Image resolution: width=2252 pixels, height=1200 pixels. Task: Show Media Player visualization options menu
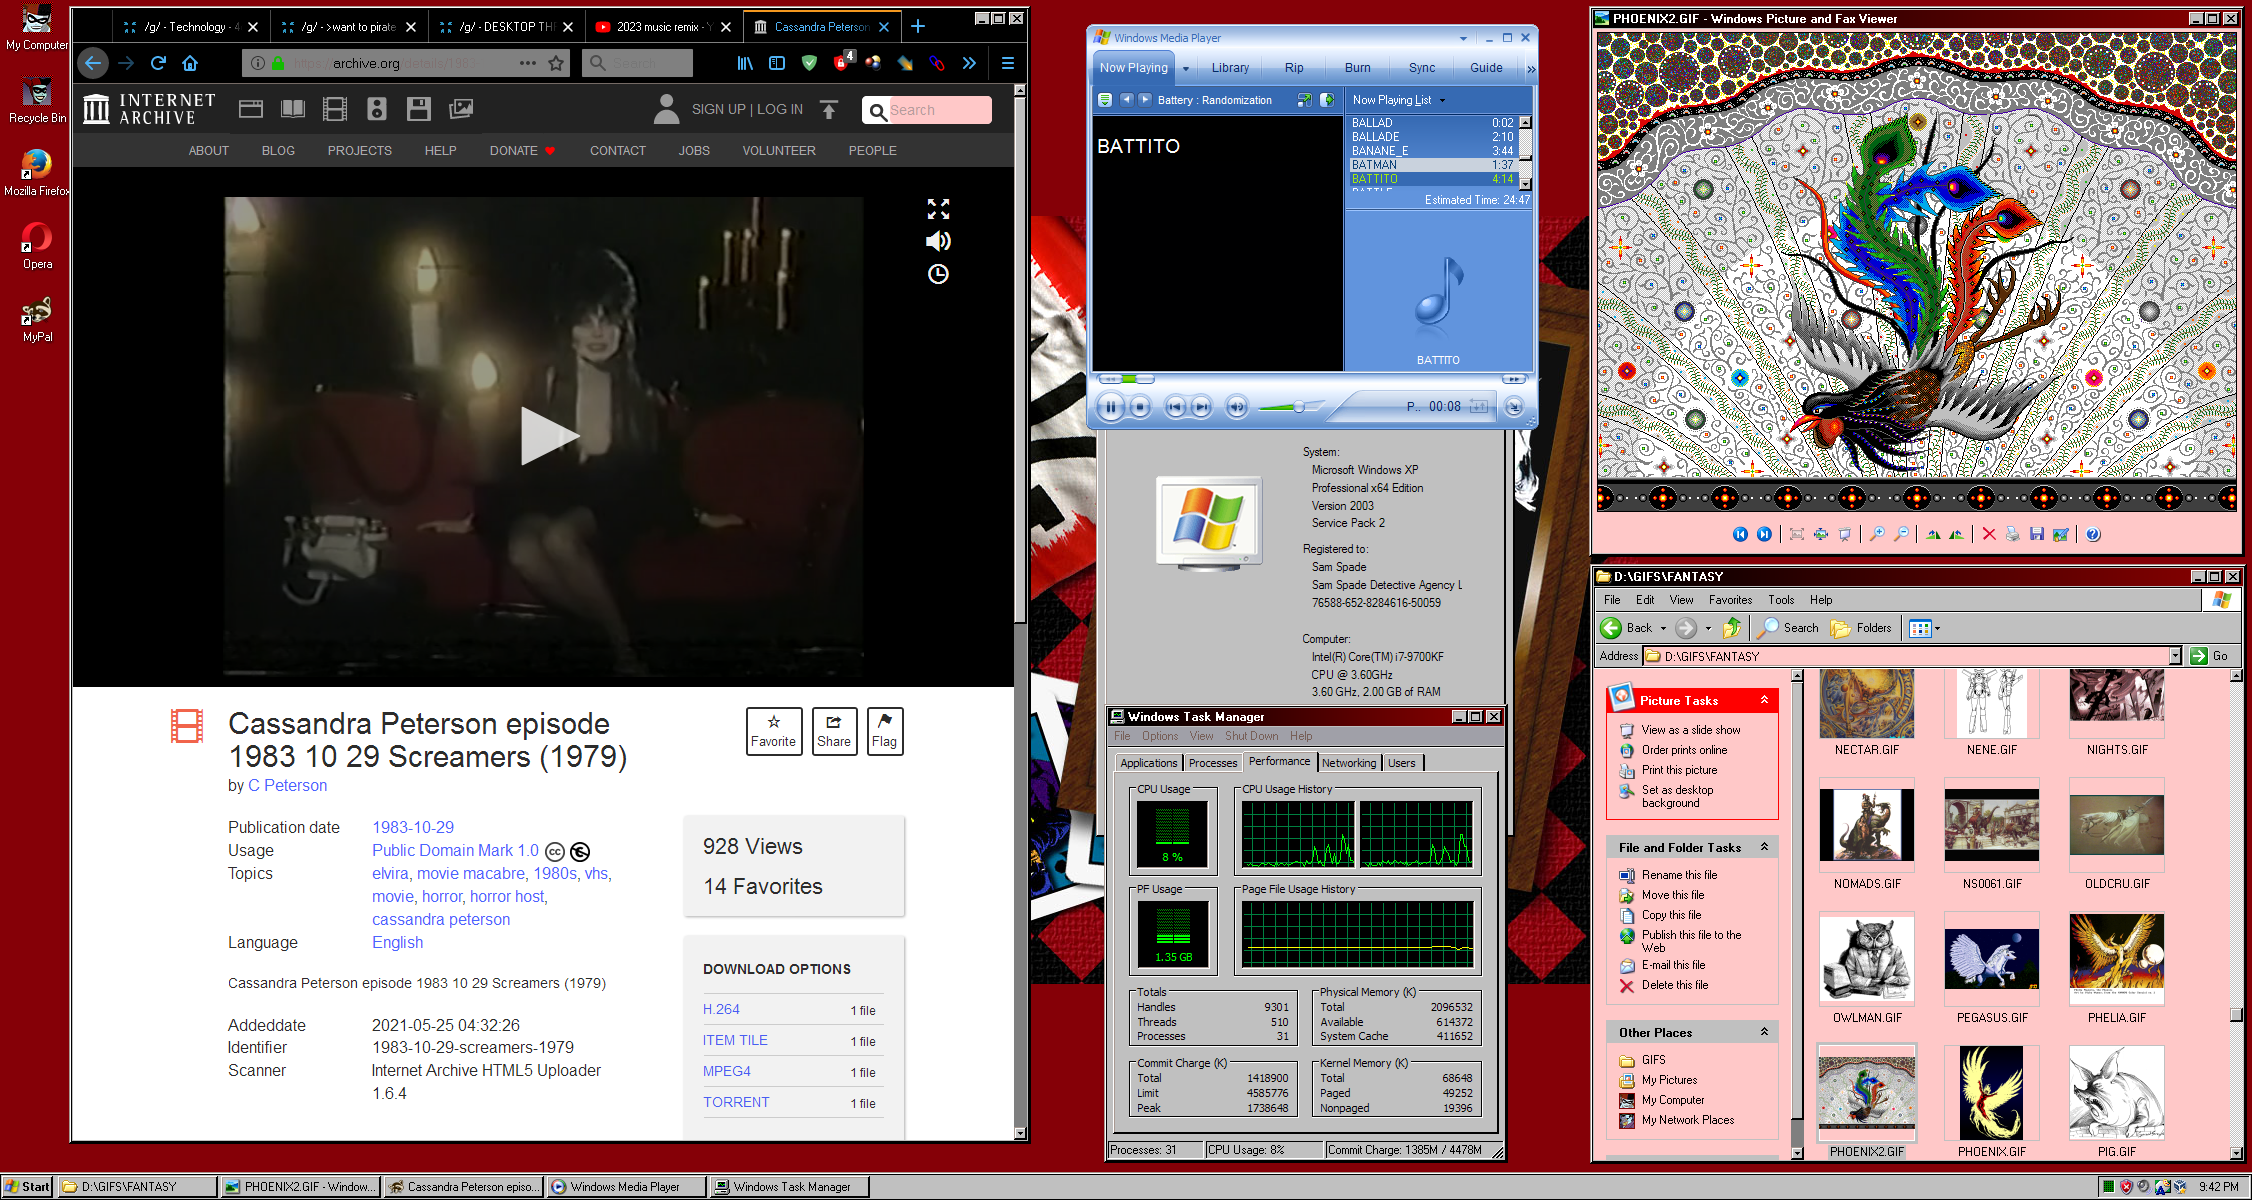(1105, 100)
